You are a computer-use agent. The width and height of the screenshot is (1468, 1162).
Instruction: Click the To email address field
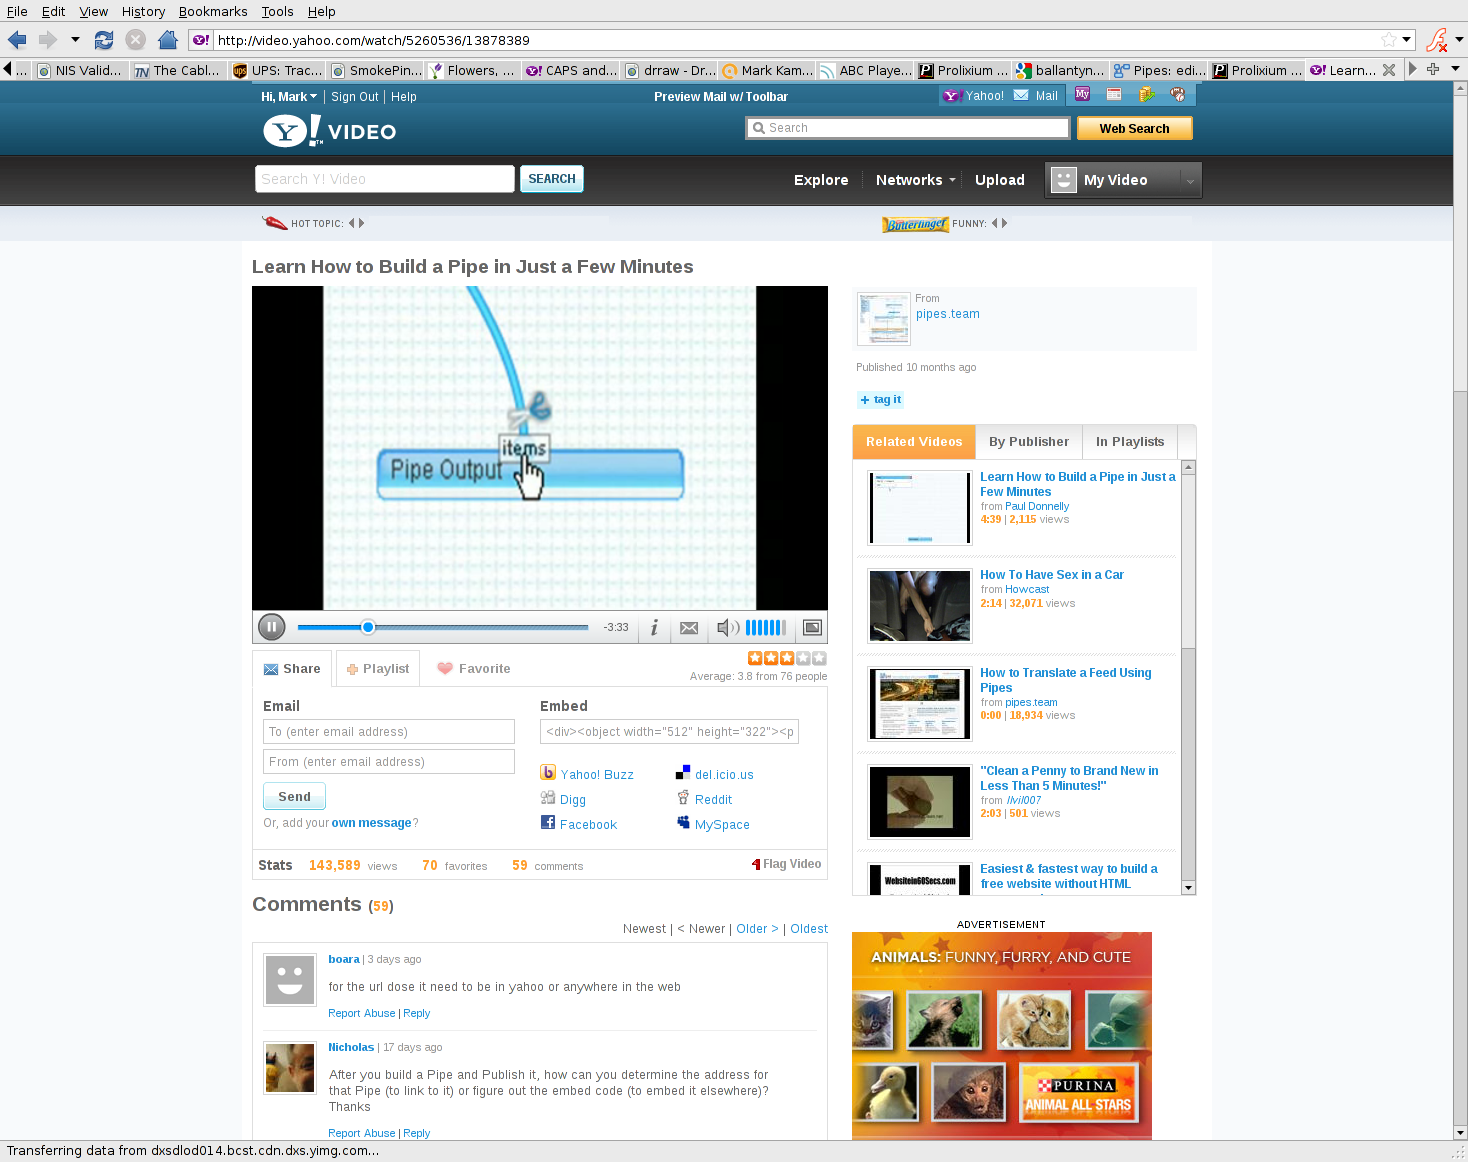(x=389, y=732)
